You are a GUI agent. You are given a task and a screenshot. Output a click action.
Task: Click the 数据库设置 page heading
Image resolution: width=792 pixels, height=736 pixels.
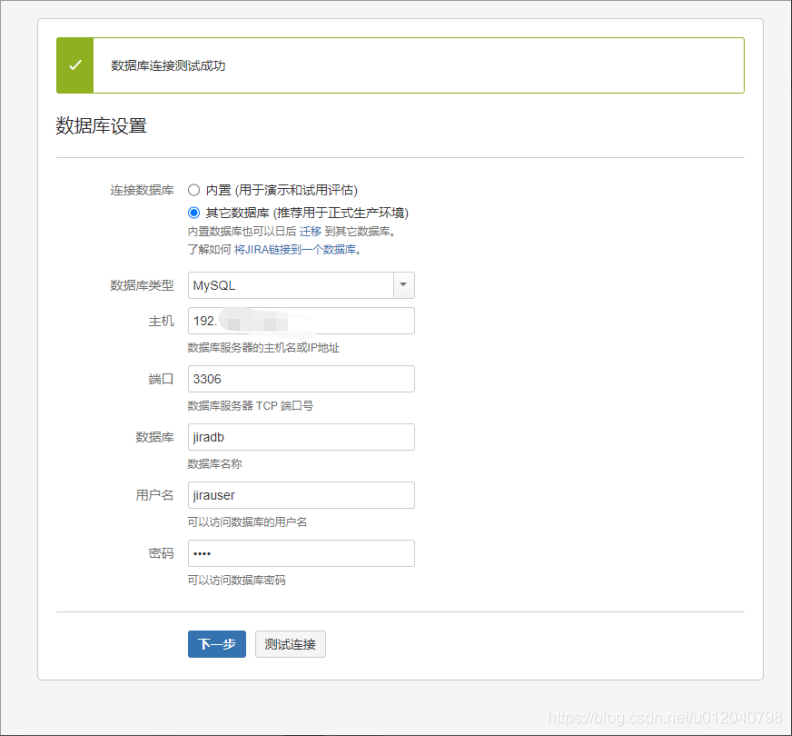point(101,126)
